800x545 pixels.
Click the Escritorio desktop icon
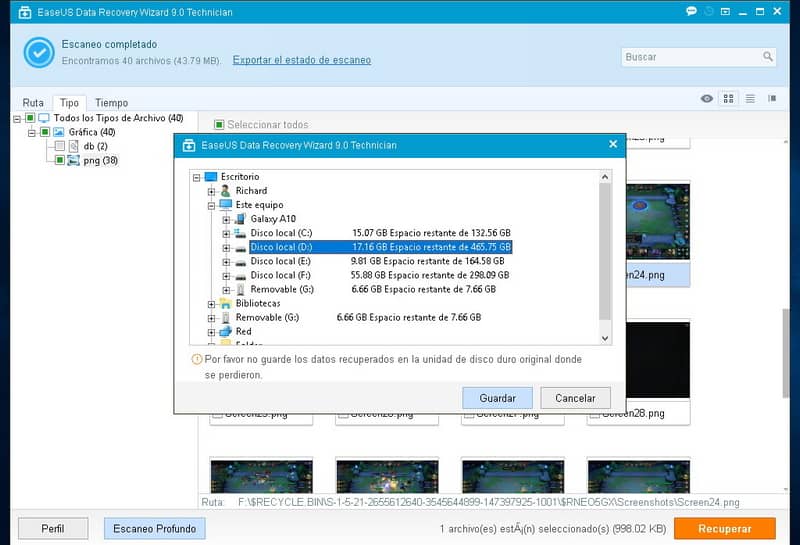(x=211, y=177)
